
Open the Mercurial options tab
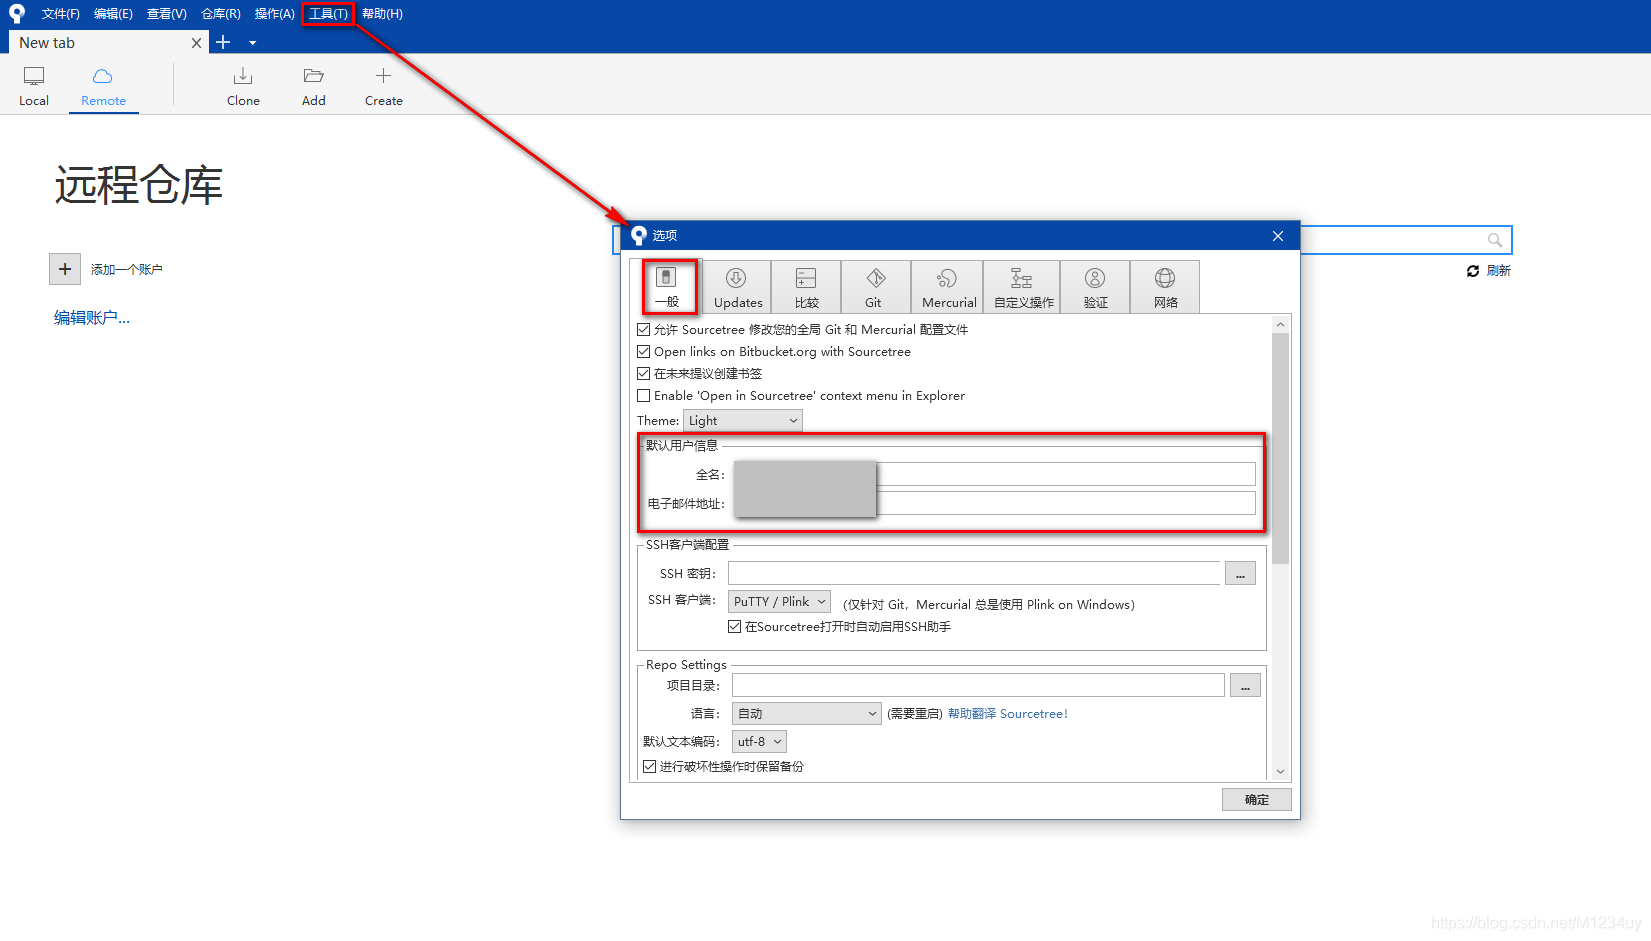point(948,287)
